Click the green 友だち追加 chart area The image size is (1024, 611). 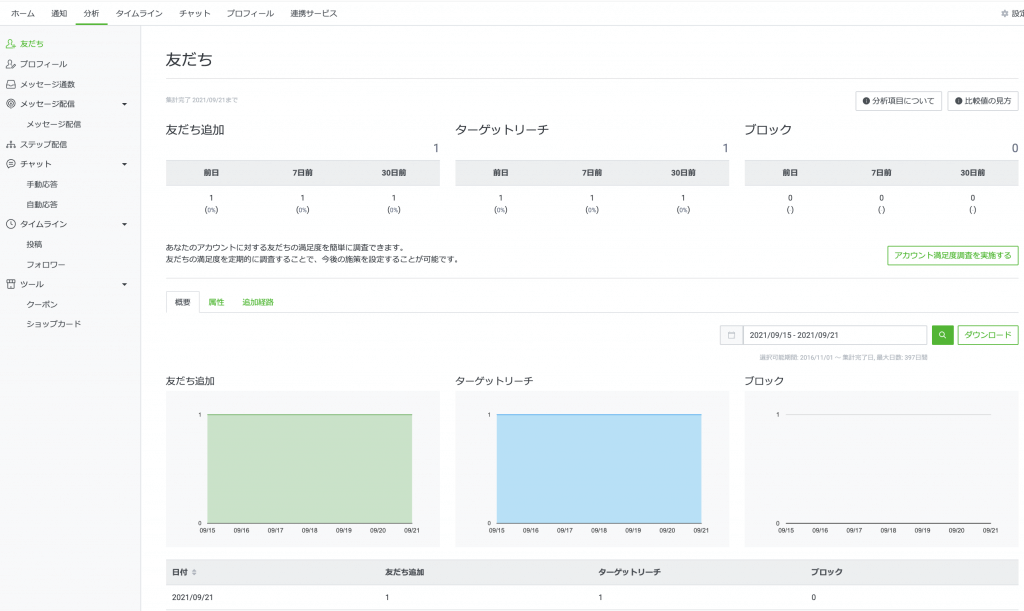point(310,468)
